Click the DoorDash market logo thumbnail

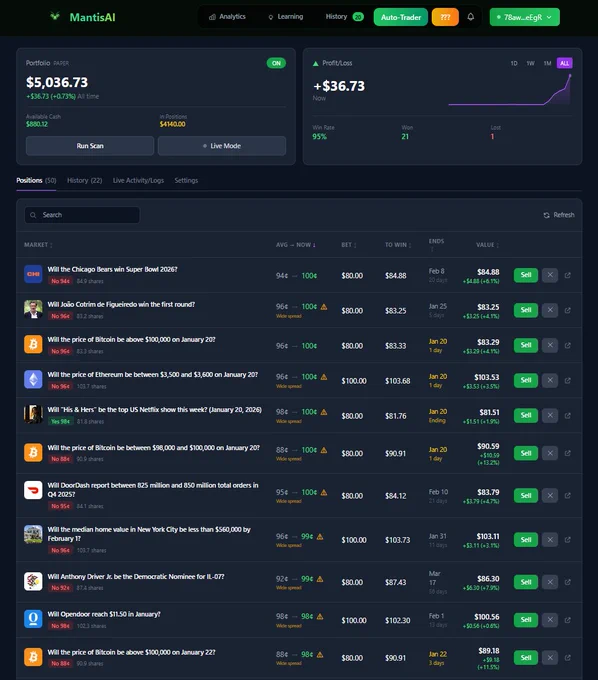[x=33, y=490]
